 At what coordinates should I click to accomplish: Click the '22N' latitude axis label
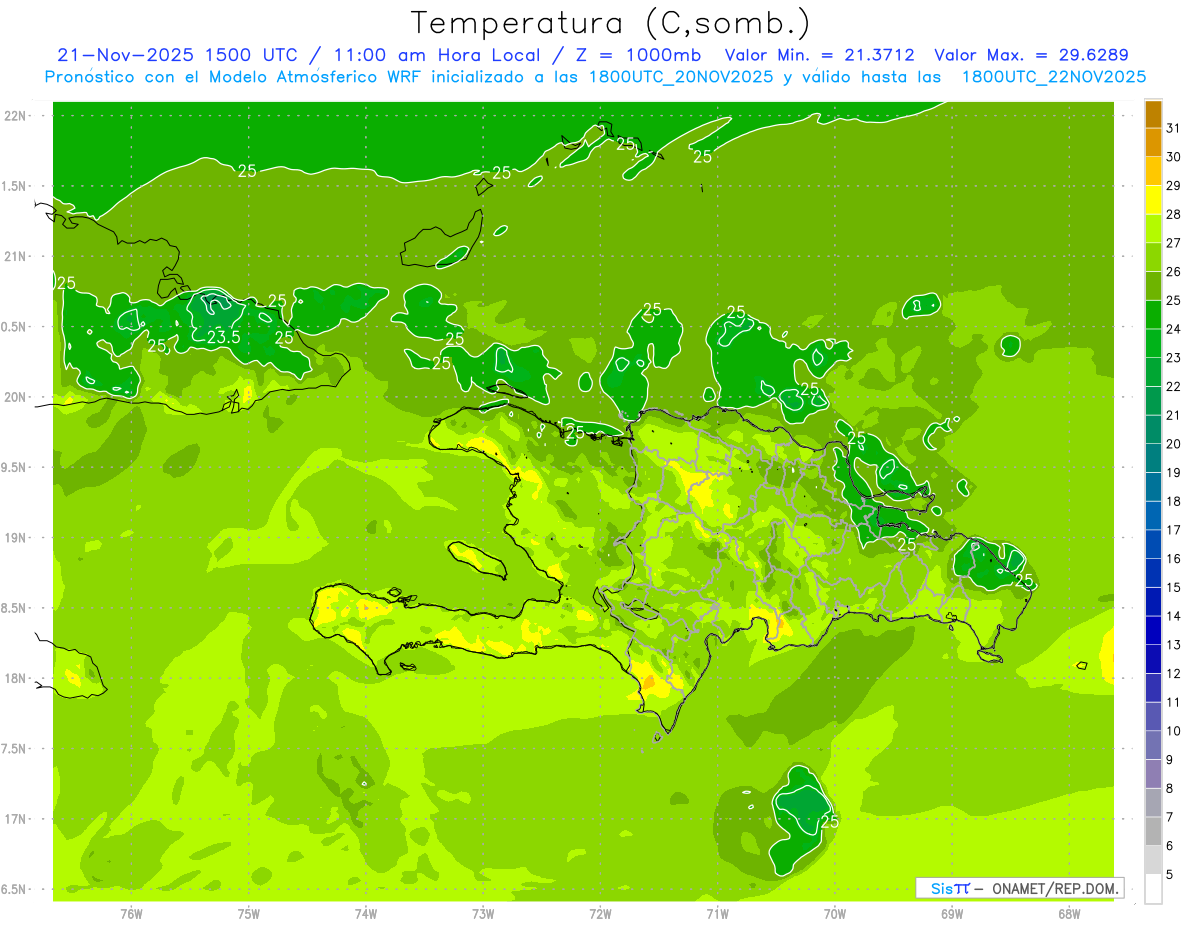point(14,116)
